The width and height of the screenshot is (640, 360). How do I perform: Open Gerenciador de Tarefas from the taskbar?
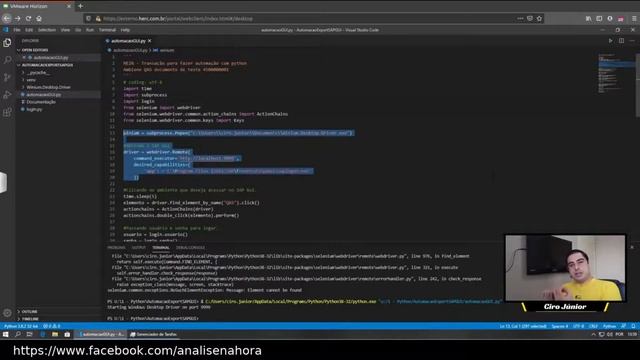[153, 334]
